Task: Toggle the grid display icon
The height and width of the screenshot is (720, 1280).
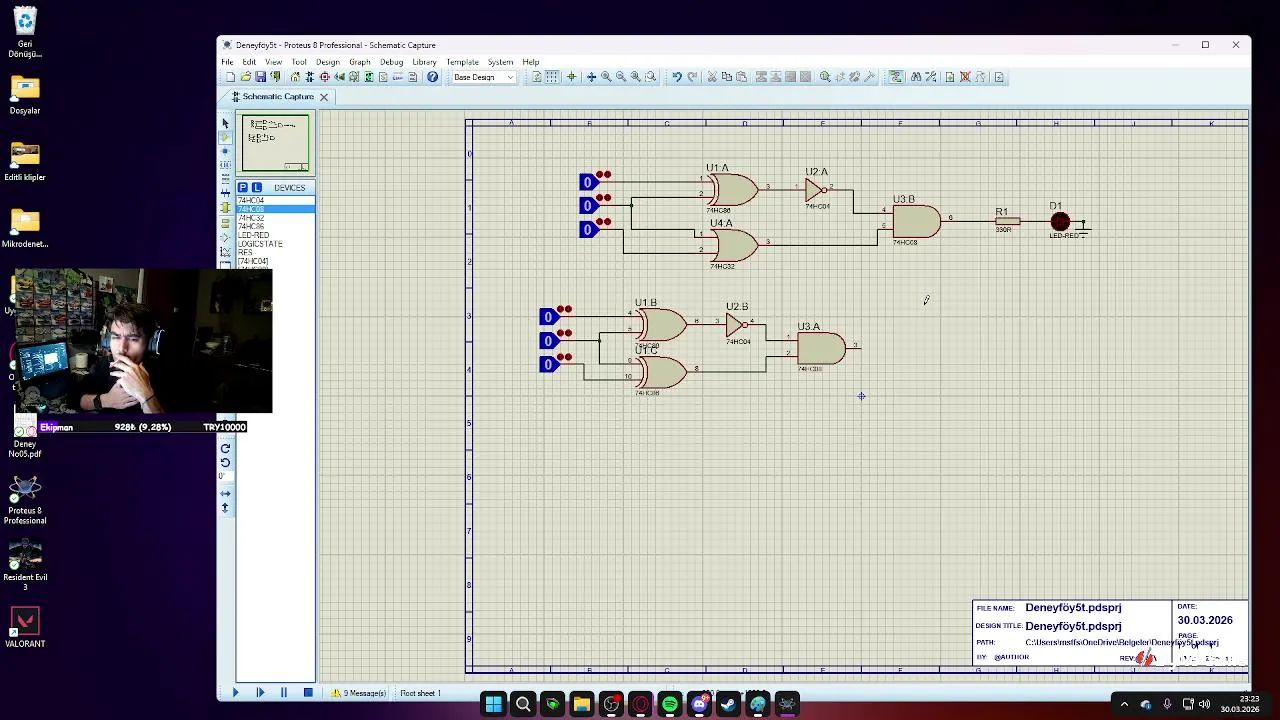Action: (552, 77)
